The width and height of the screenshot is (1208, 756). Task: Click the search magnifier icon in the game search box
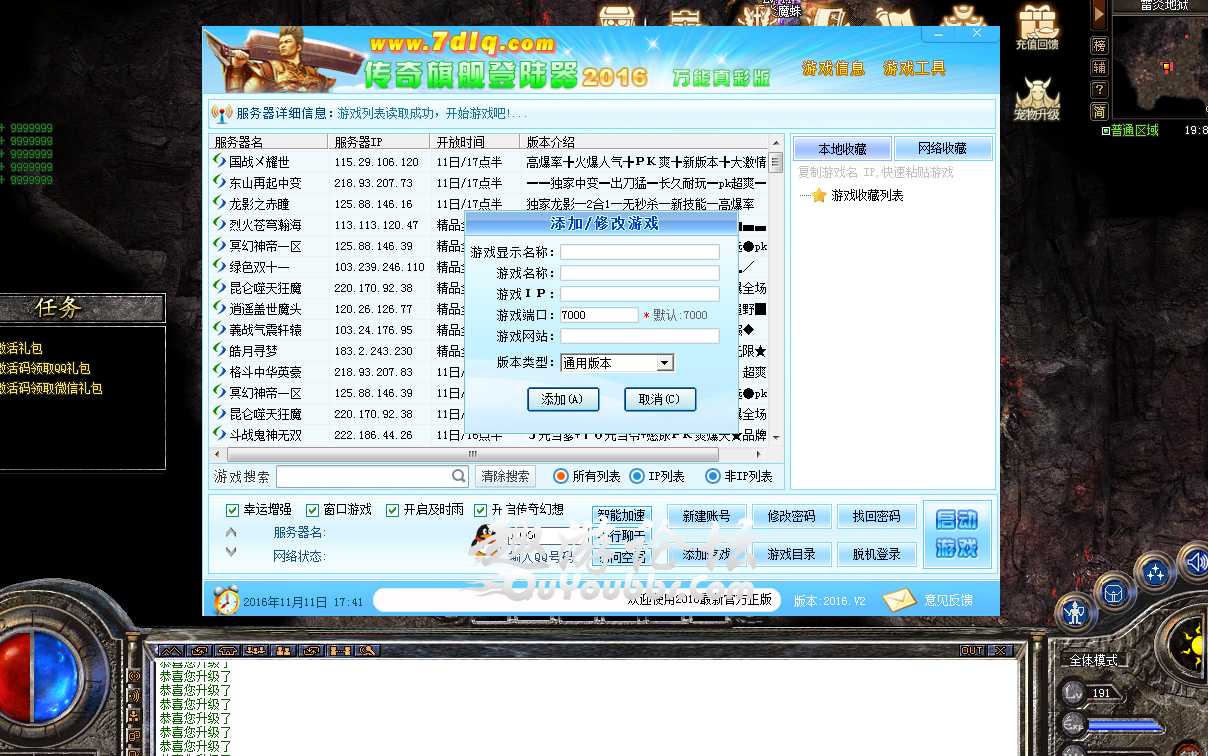click(458, 476)
